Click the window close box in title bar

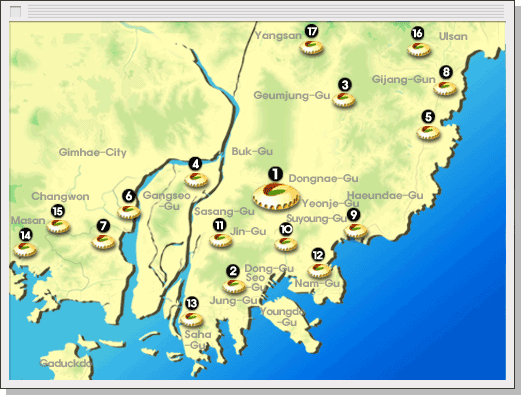[x=15, y=12]
